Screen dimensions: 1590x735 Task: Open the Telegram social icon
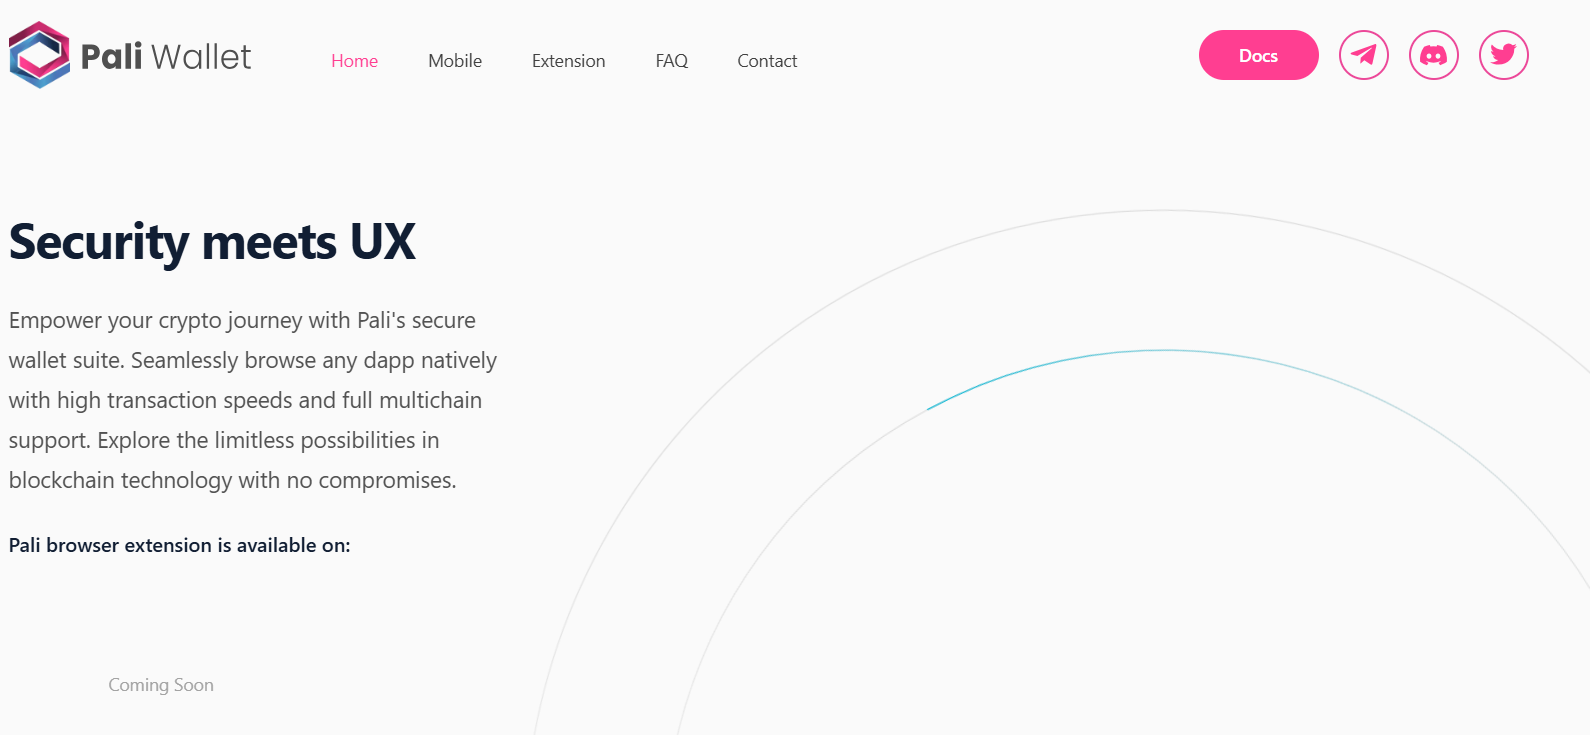coord(1364,55)
